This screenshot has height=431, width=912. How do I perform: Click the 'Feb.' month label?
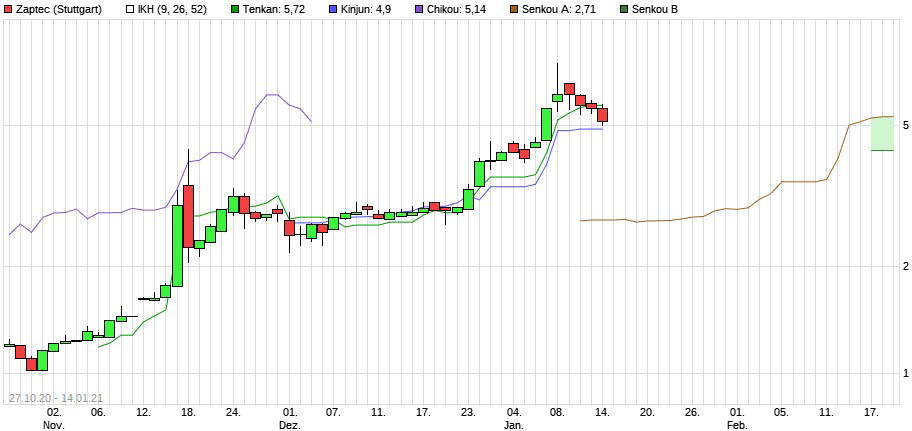[x=736, y=425]
